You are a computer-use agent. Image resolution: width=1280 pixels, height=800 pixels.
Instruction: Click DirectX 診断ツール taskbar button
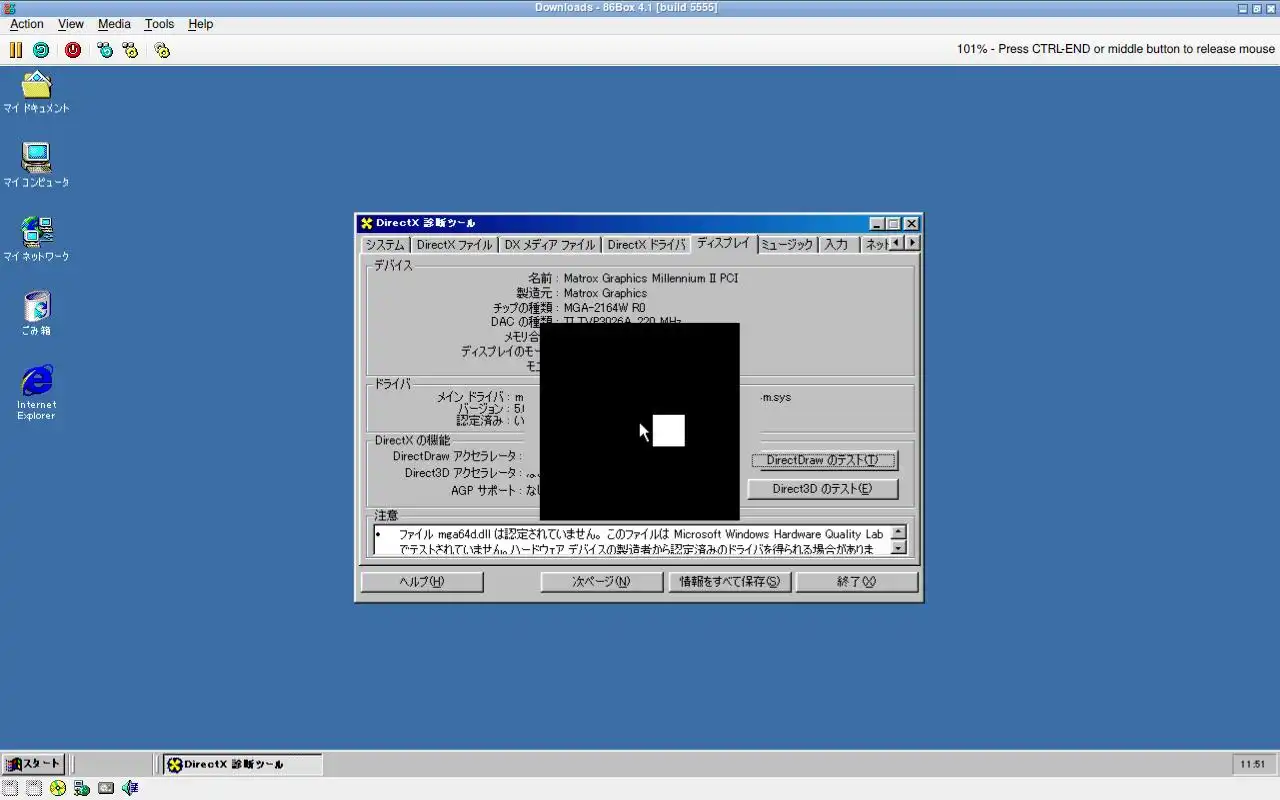click(243, 764)
